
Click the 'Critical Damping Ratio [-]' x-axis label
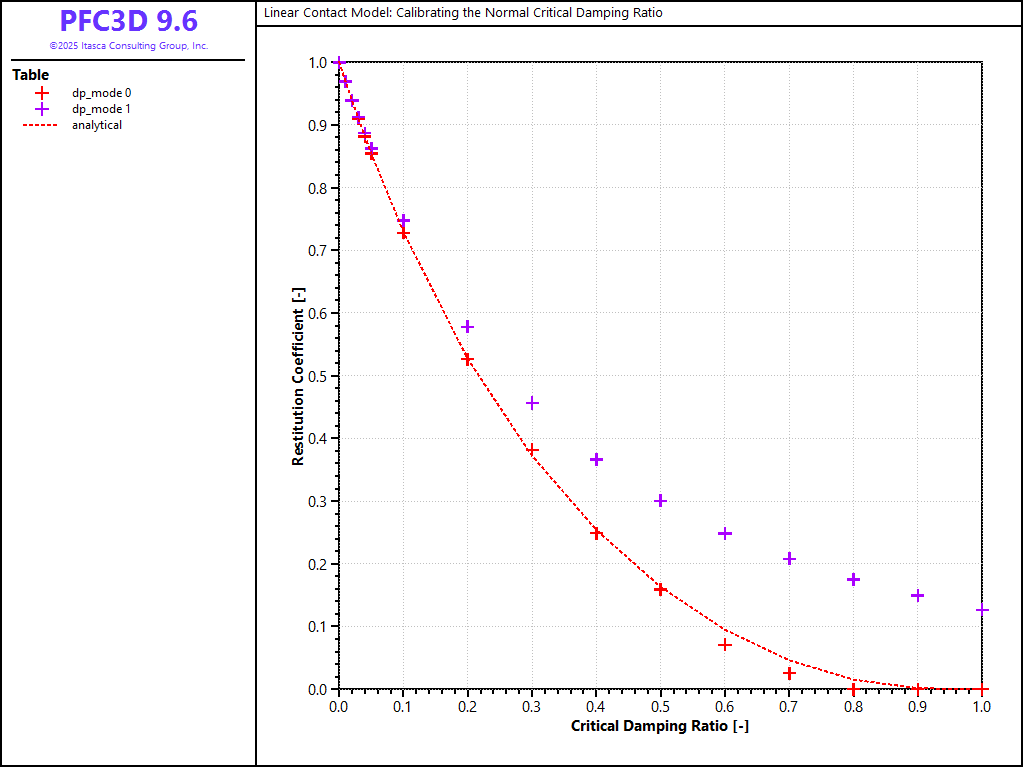[x=659, y=726]
